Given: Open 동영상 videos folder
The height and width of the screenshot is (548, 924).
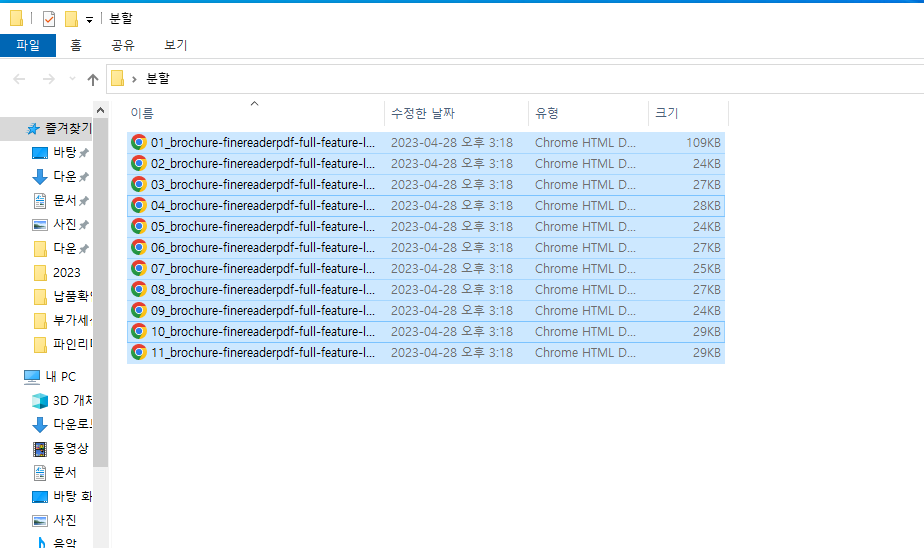Looking at the screenshot, I should click(x=59, y=448).
